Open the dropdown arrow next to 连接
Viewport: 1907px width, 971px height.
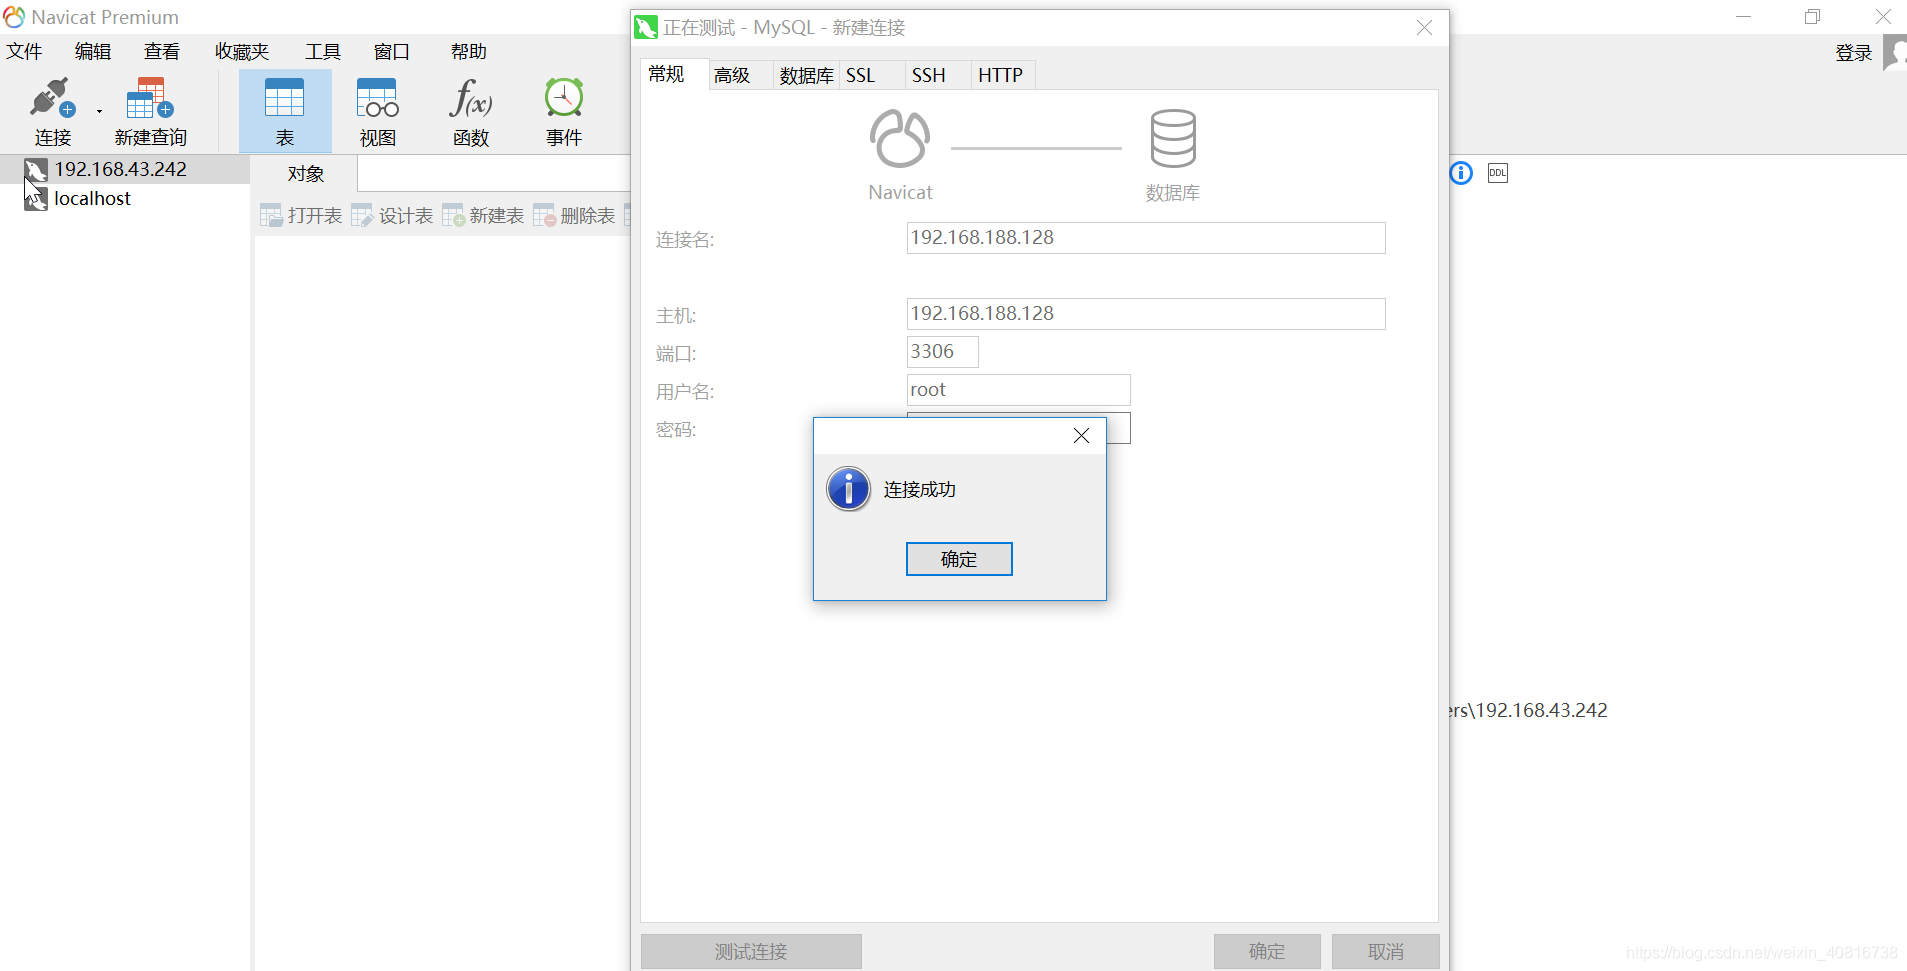coord(99,111)
